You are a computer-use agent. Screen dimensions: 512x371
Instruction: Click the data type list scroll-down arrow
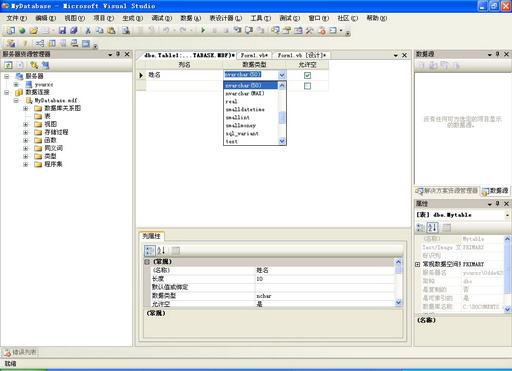(x=282, y=141)
